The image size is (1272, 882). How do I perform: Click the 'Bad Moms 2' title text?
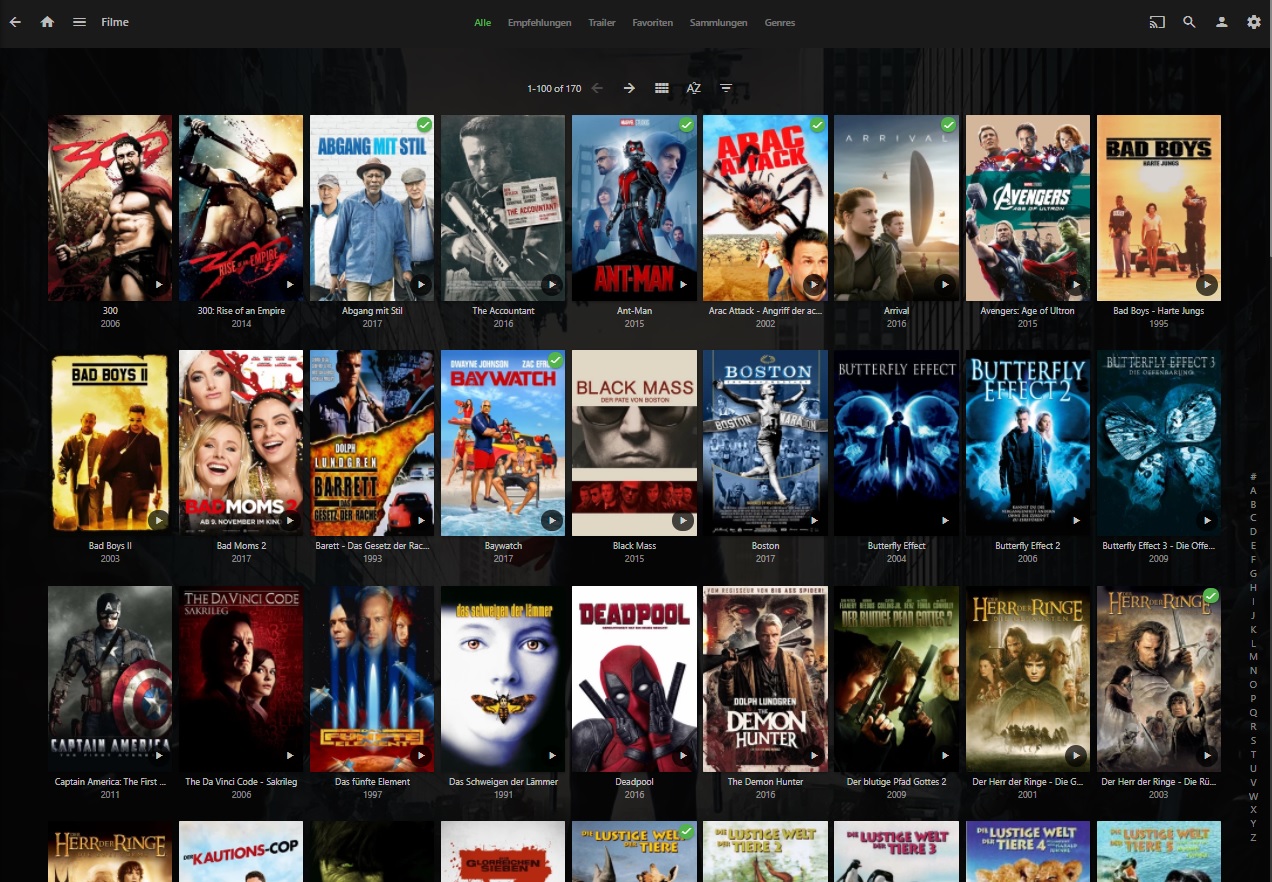(x=241, y=546)
